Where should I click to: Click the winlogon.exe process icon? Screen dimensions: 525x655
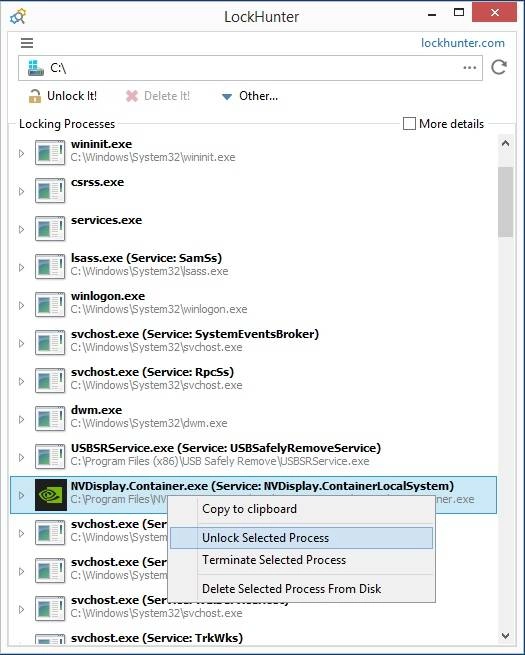(50, 305)
